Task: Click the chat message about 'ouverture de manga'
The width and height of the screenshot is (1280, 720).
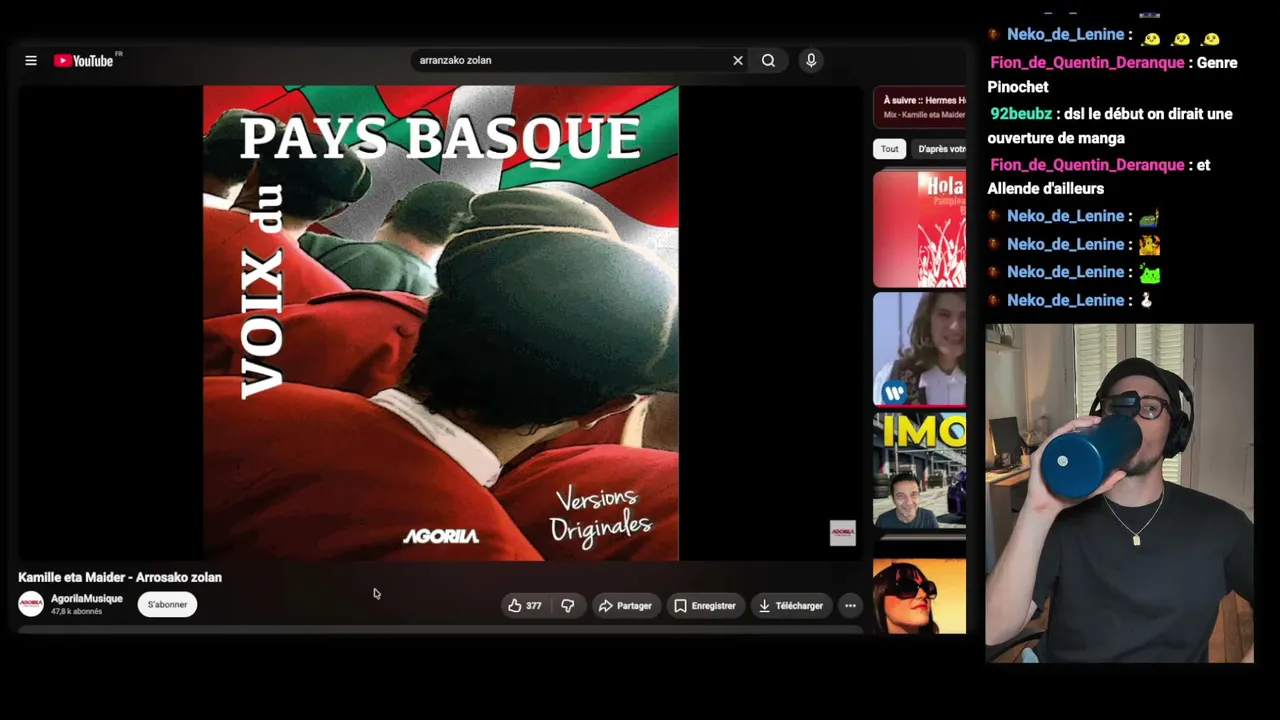Action: pyautogui.click(x=1110, y=126)
